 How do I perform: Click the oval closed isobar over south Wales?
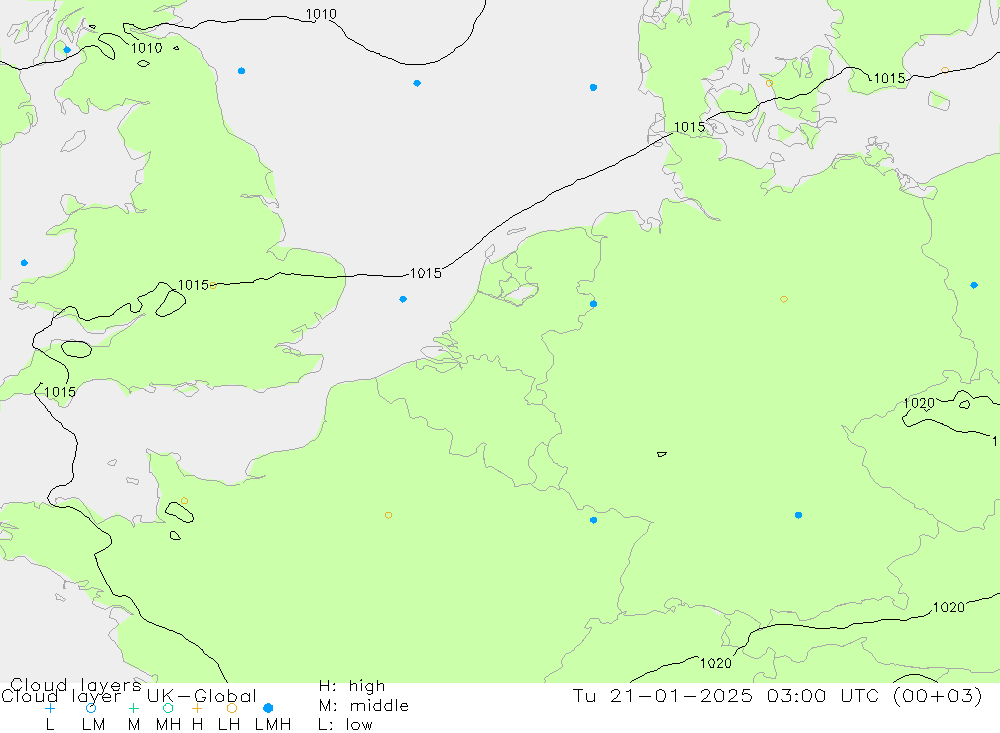(77, 349)
